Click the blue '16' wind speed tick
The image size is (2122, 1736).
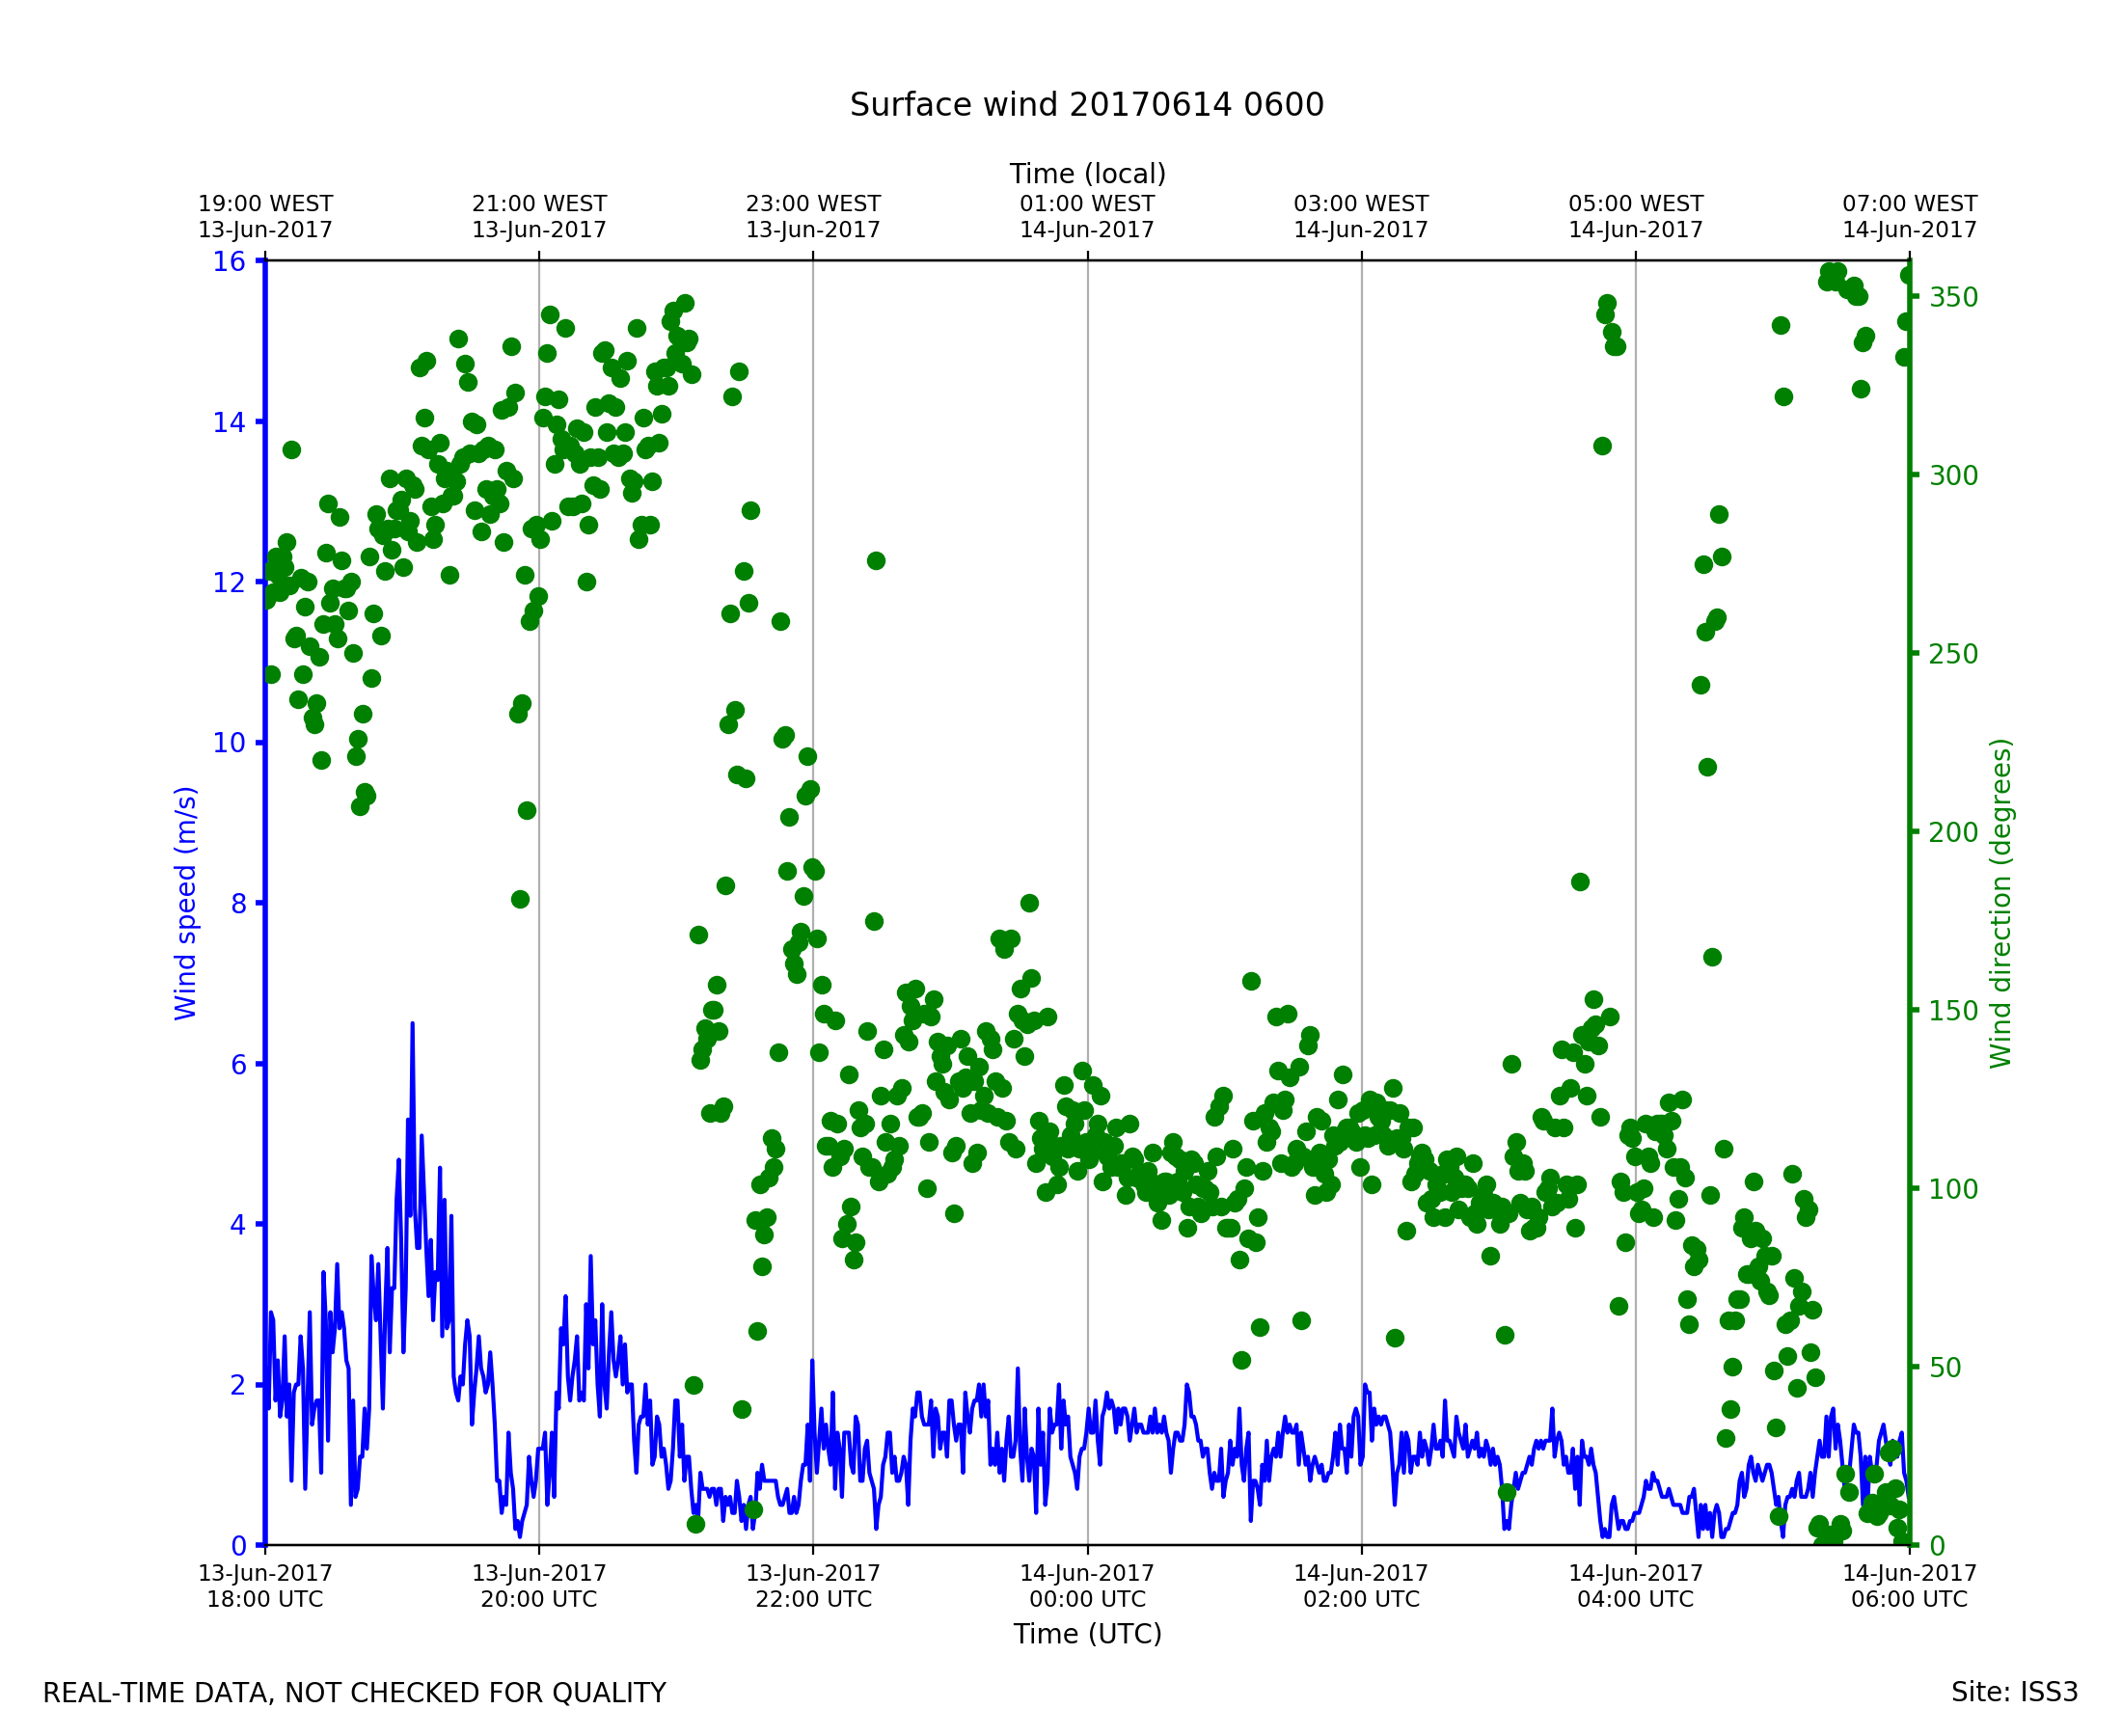(x=228, y=262)
